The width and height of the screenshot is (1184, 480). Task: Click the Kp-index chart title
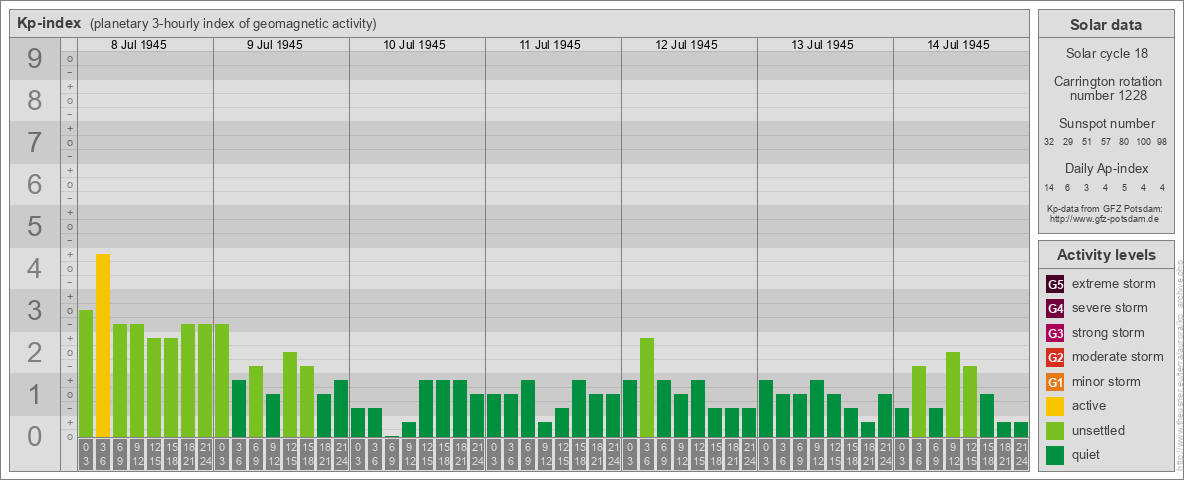[x=49, y=23]
